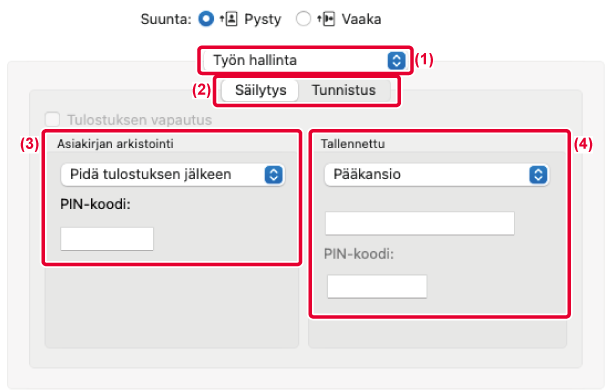Click the Vaaka text label
Image resolution: width=608 pixels, height=392 pixels.
tap(361, 19)
